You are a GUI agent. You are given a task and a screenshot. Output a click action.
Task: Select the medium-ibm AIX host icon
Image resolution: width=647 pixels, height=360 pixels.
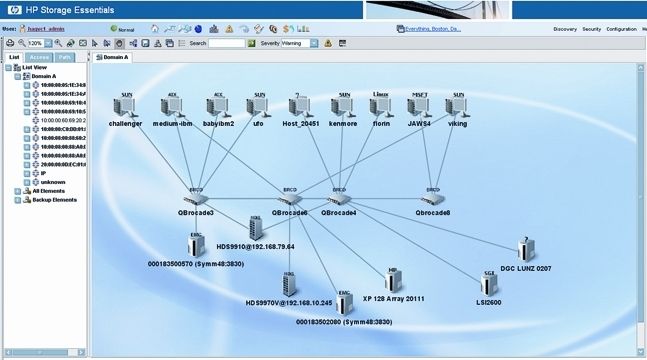[x=172, y=107]
